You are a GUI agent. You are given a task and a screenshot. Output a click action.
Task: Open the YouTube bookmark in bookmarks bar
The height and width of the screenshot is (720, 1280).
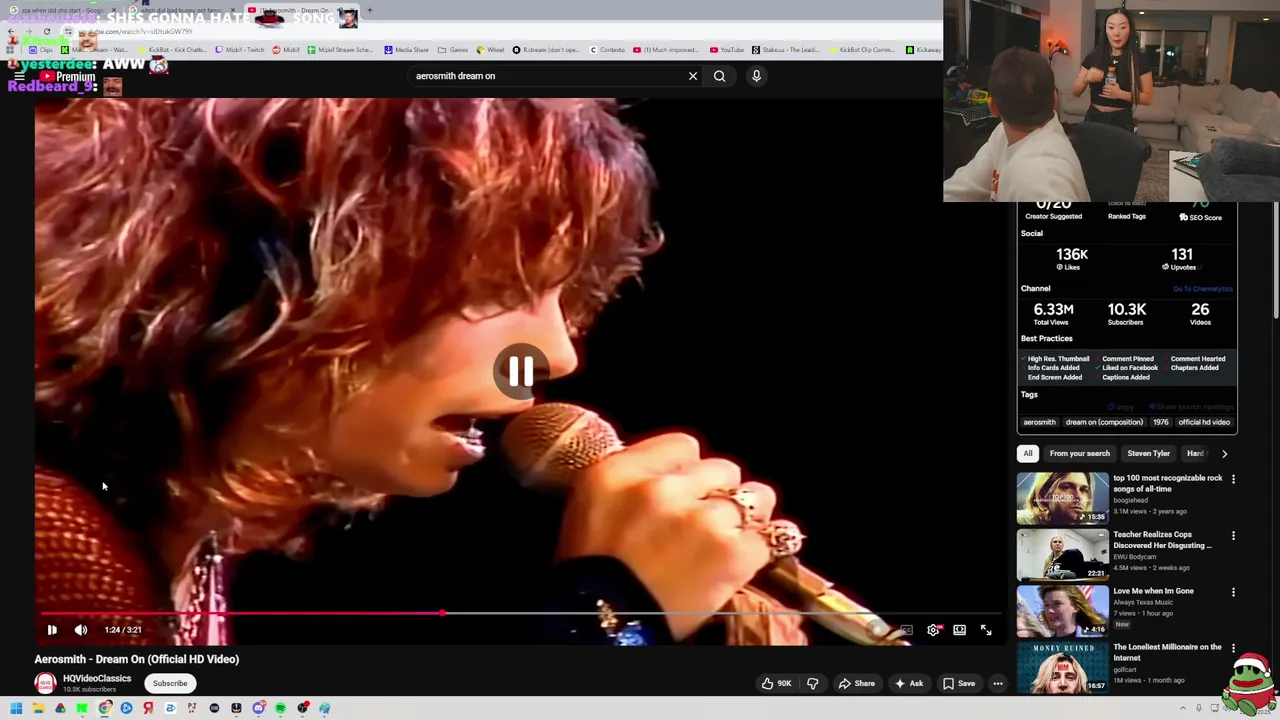[x=727, y=50]
